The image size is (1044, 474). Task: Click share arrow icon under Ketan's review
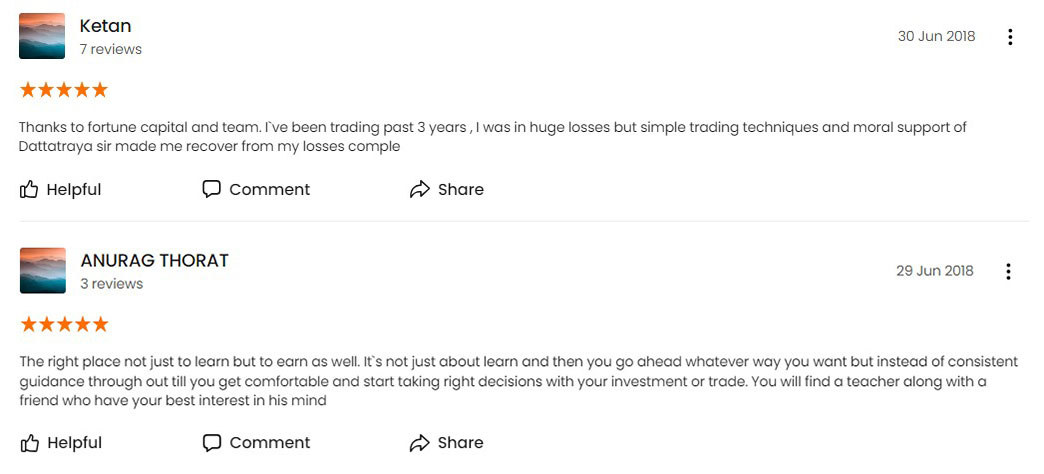coord(419,190)
